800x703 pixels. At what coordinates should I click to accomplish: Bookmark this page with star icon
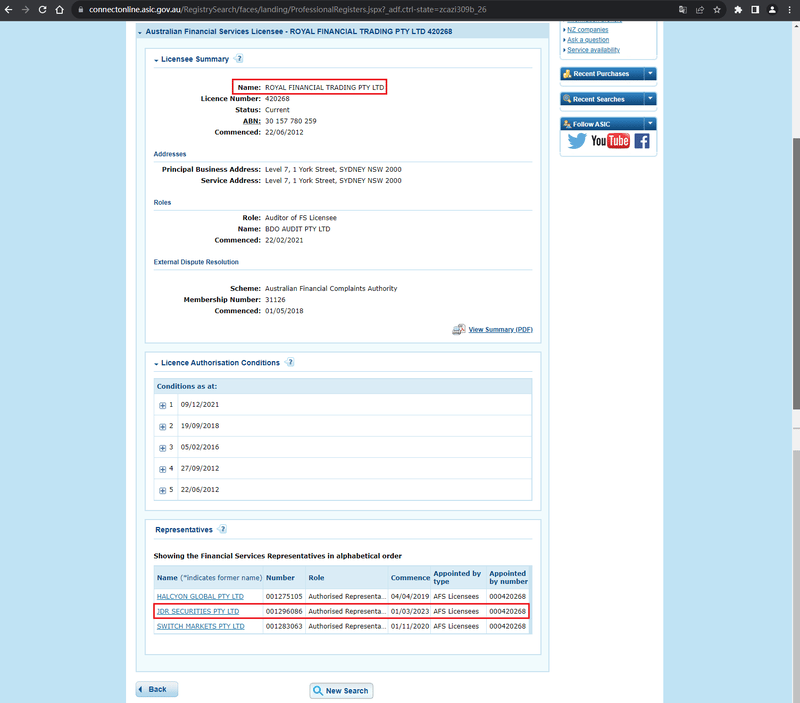[717, 10]
